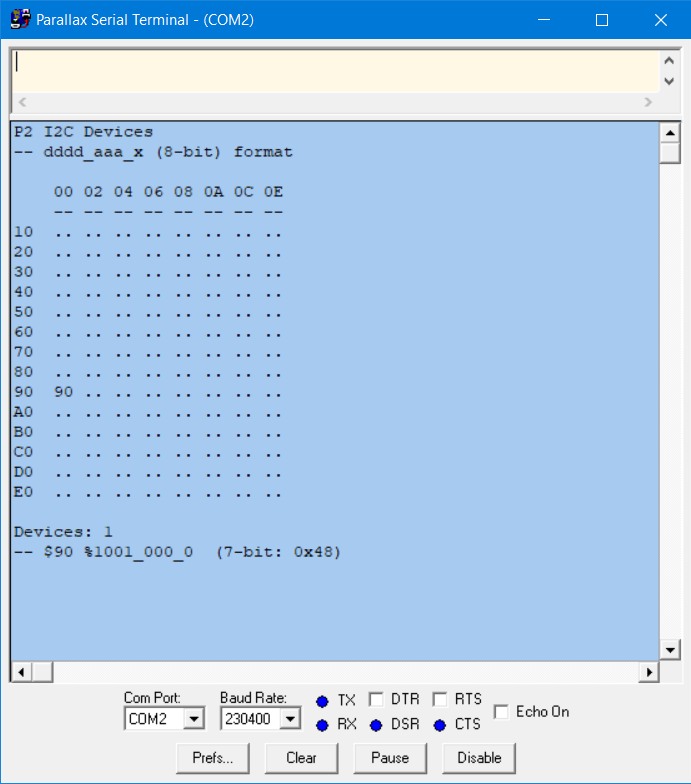The width and height of the screenshot is (691, 784).
Task: Enable the Echo On checkbox
Action: [501, 712]
